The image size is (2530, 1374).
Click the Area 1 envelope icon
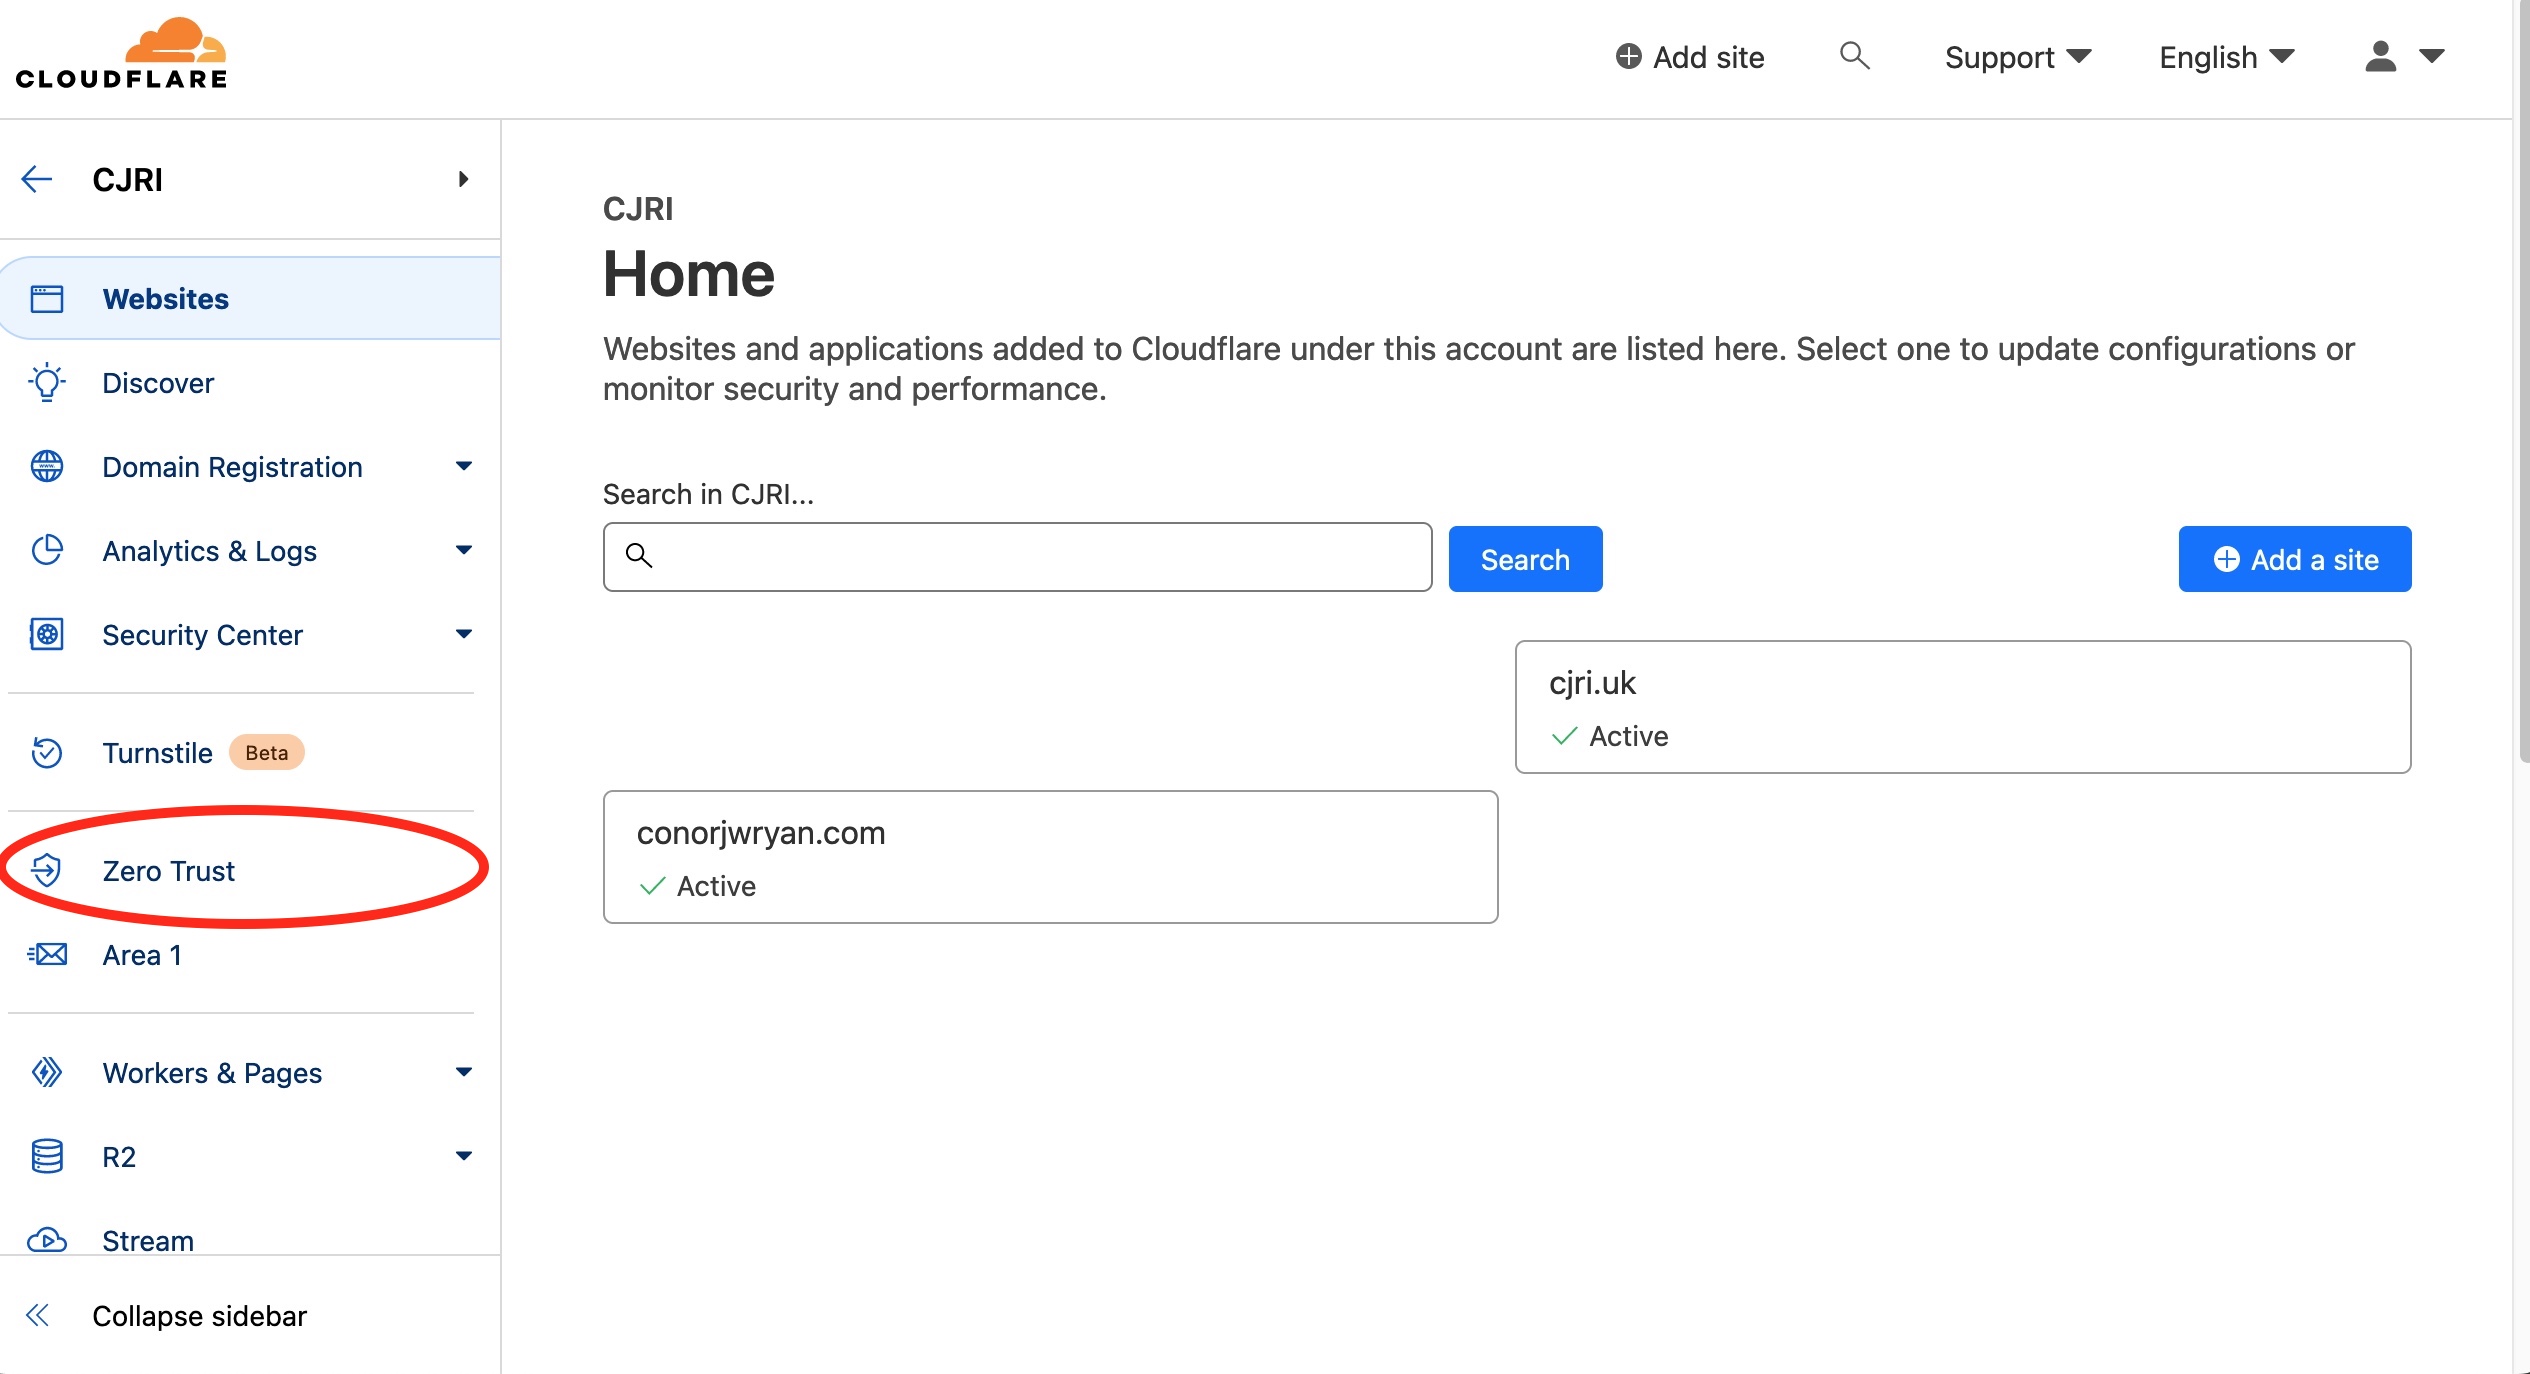point(47,954)
